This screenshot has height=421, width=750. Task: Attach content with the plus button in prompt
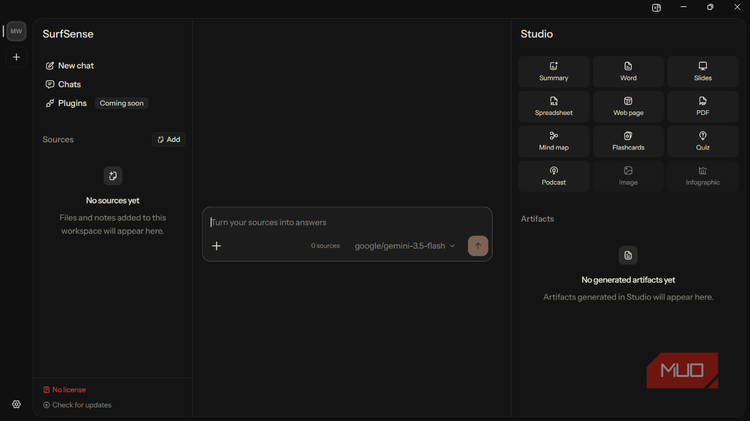pyautogui.click(x=217, y=246)
